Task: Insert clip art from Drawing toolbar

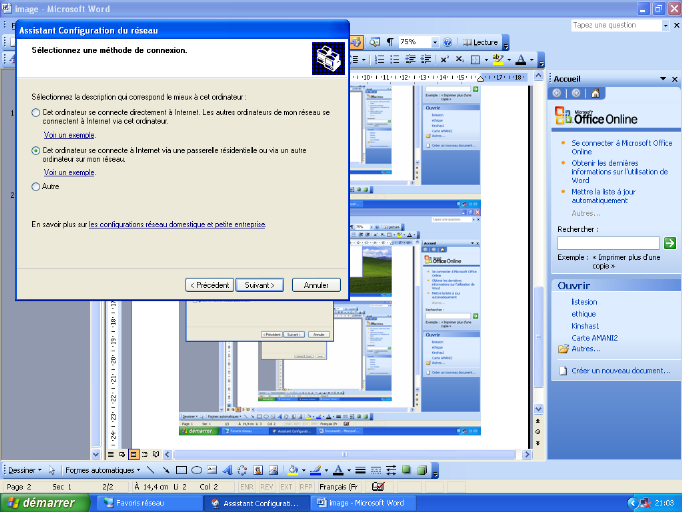Action: click(x=258, y=470)
